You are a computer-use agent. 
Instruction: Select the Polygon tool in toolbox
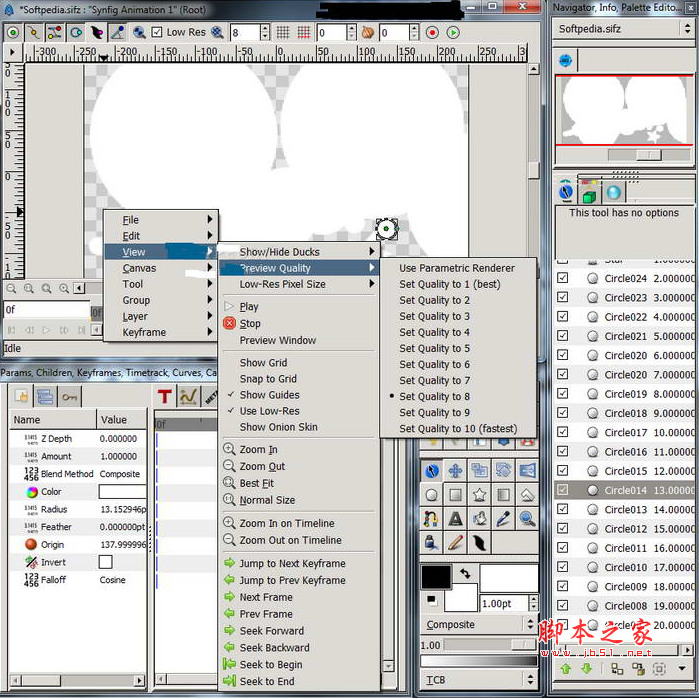pyautogui.click(x=527, y=495)
